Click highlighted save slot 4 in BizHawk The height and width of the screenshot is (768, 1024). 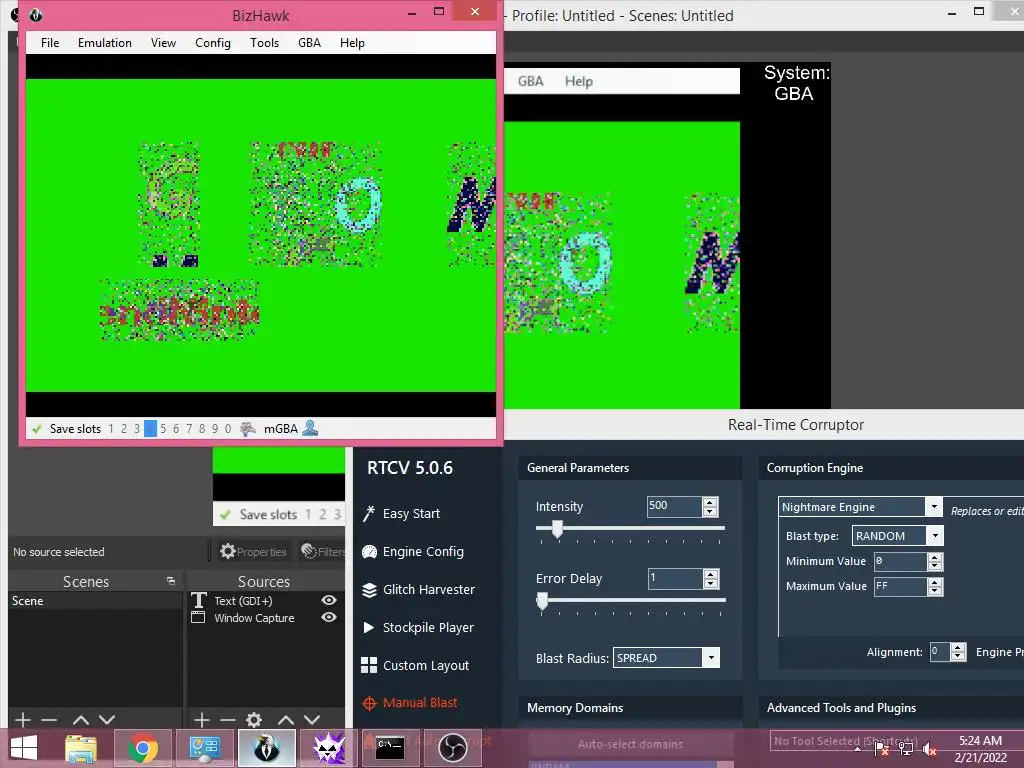[150, 429]
